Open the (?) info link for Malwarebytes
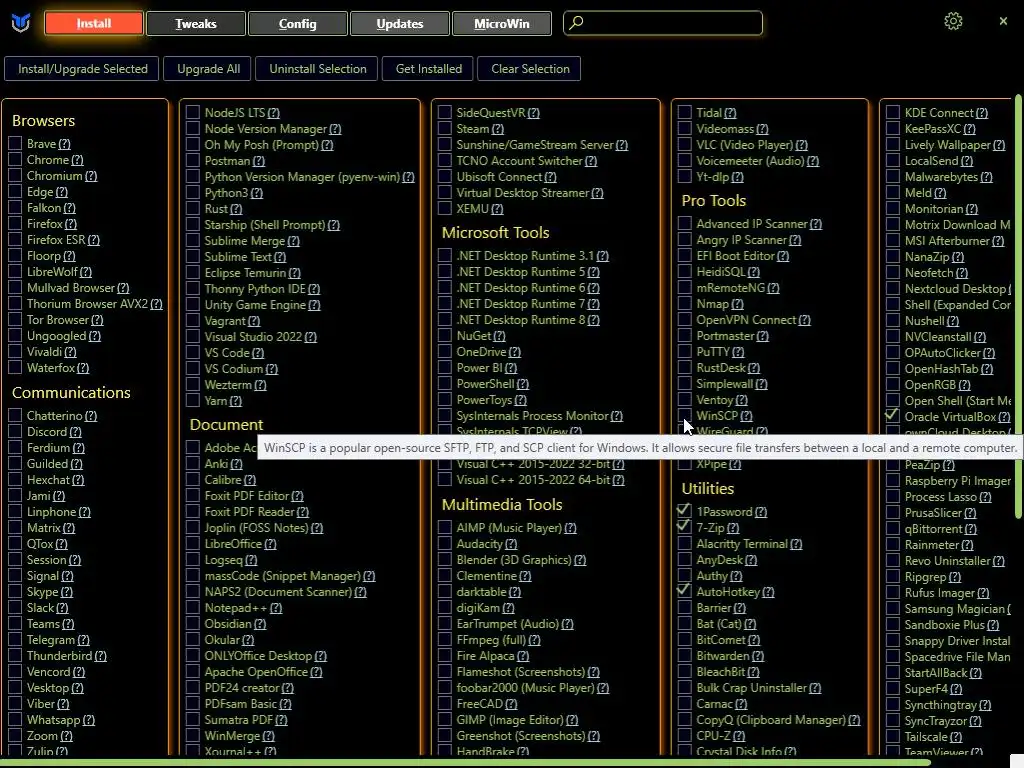The width and height of the screenshot is (1024, 768). coord(986,177)
